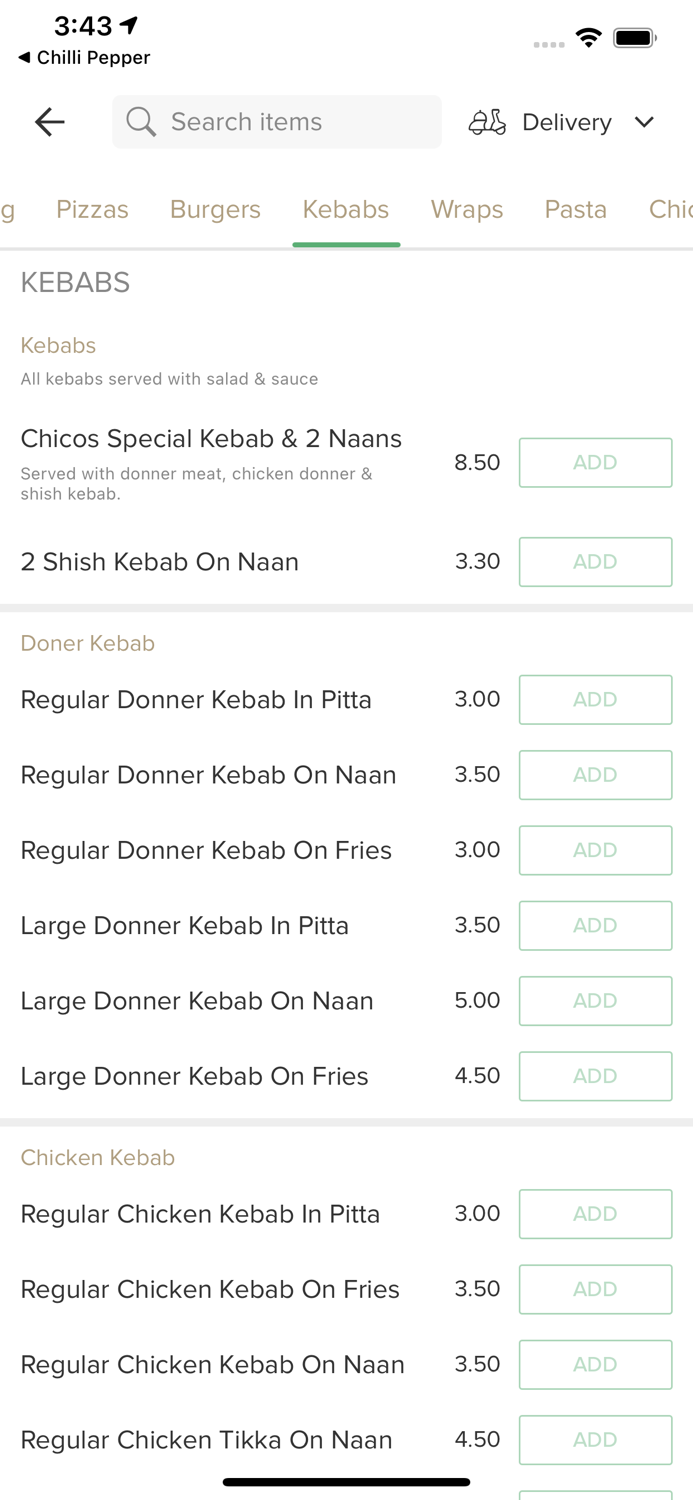Add Large Donner Kebab On Naan
The width and height of the screenshot is (693, 1500).
click(x=595, y=1001)
